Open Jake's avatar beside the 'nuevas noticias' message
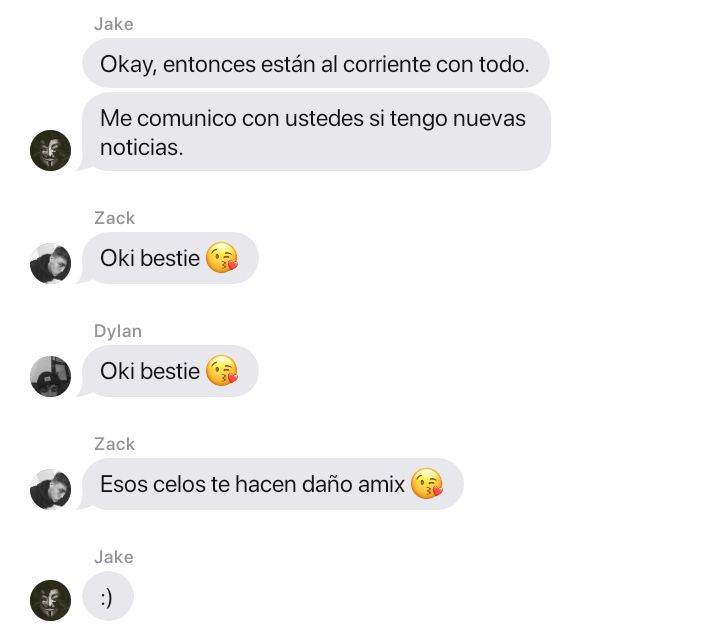720x631 pixels. 51,150
